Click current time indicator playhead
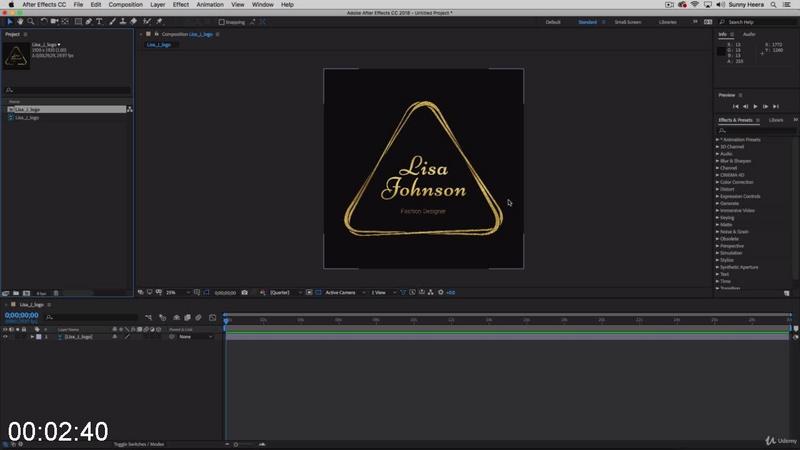This screenshot has width=800, height=450. tap(227, 320)
